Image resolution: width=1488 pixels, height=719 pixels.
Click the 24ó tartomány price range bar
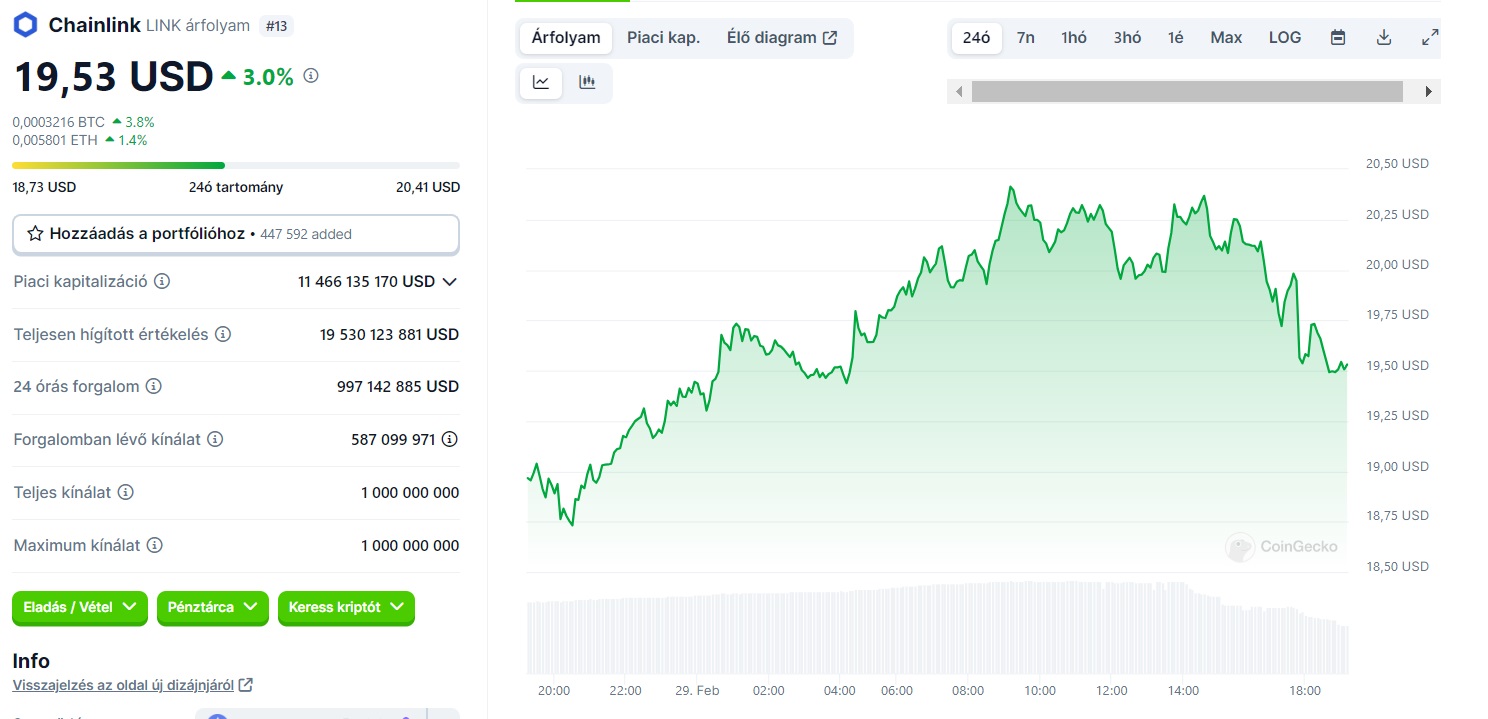pos(236,165)
